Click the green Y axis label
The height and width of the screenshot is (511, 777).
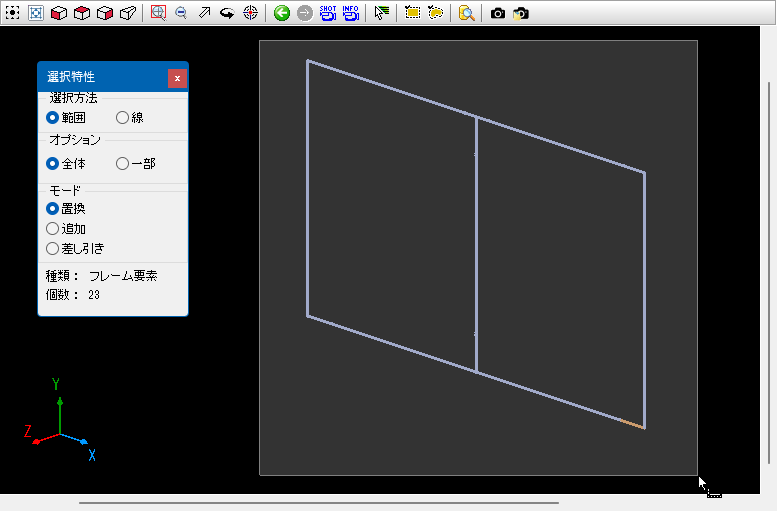[56, 384]
